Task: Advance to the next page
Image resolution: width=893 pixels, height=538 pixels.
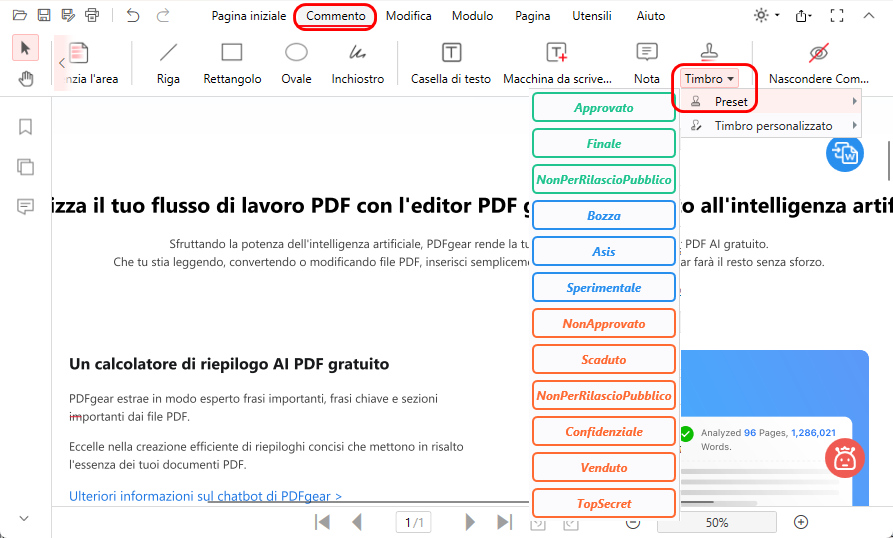Action: 470,522
